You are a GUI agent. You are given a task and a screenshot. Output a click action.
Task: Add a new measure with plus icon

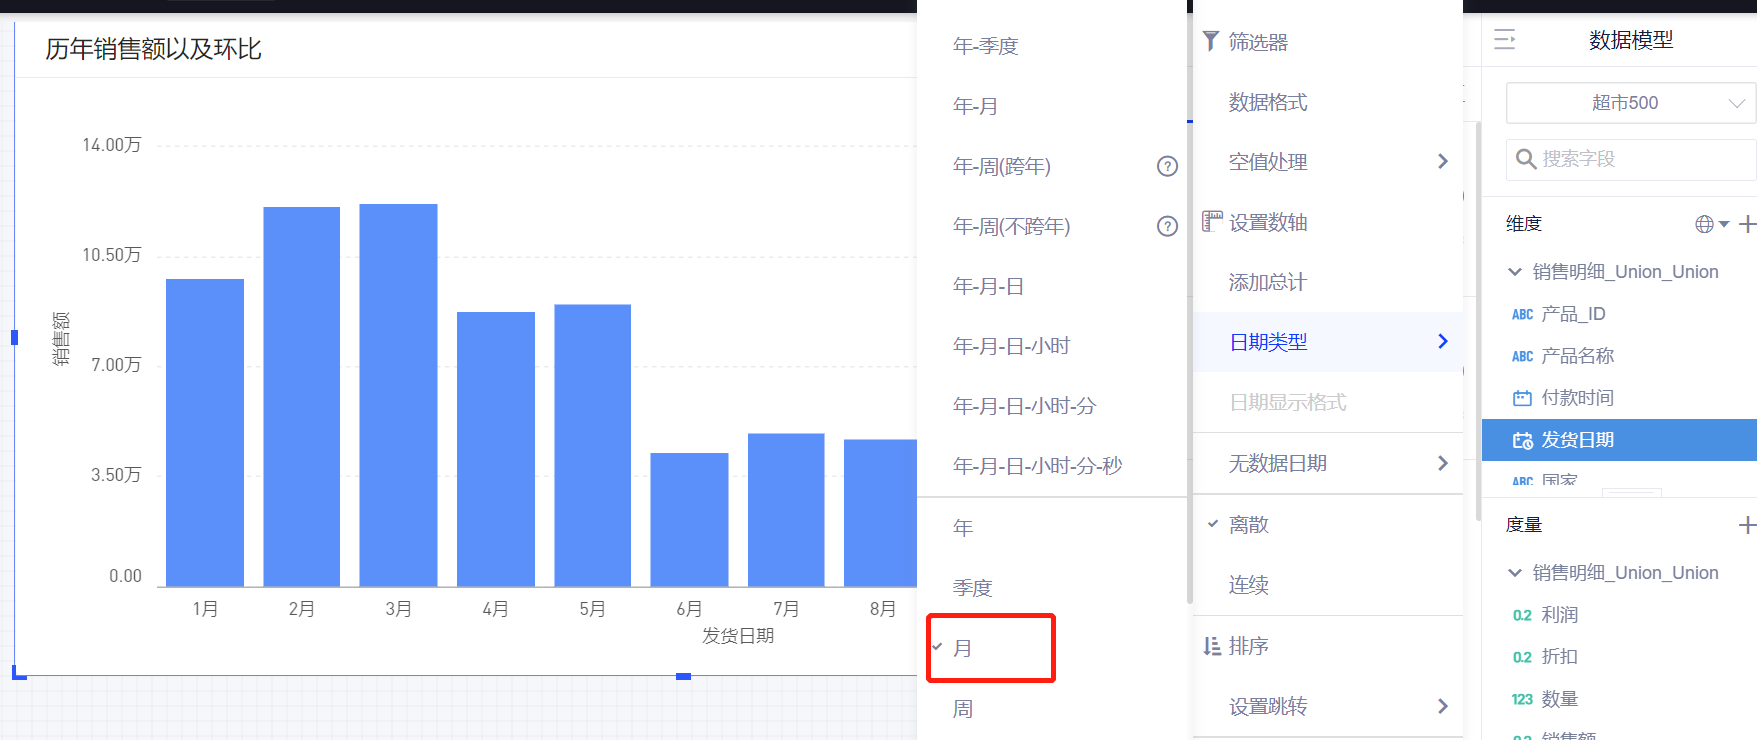click(x=1747, y=525)
